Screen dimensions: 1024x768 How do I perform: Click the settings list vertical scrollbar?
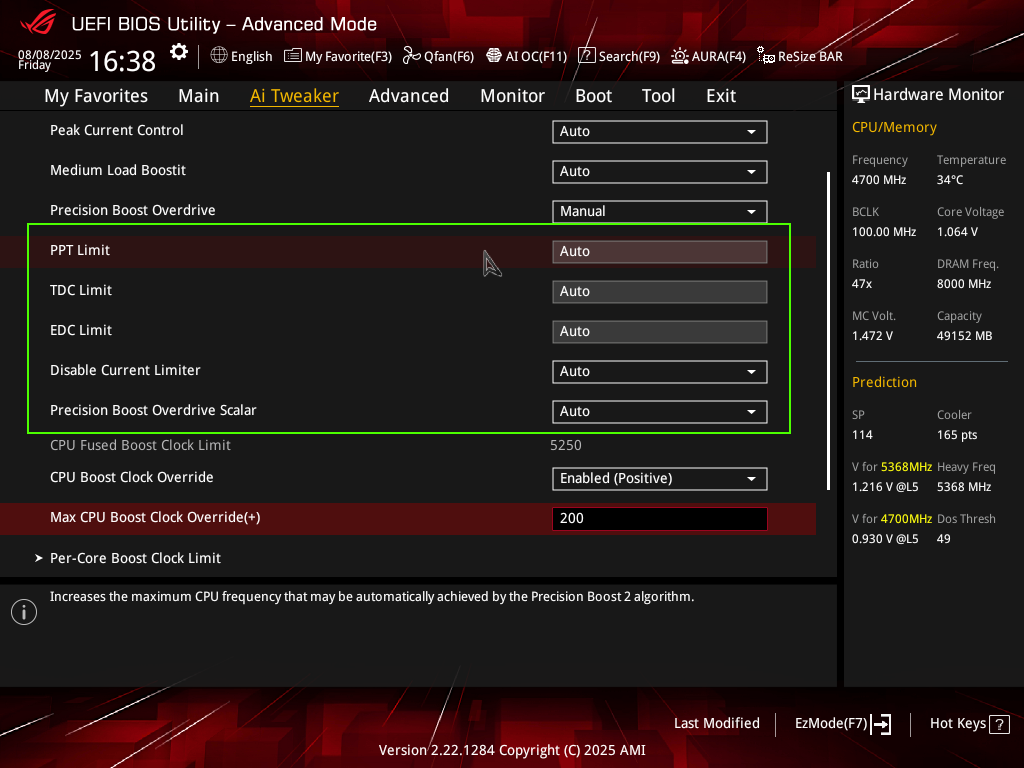828,330
